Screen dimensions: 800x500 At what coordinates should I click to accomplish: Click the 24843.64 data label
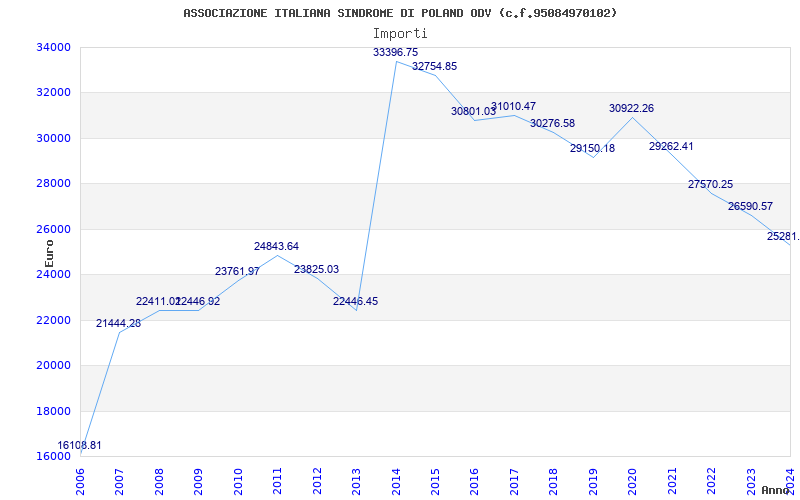(x=277, y=246)
